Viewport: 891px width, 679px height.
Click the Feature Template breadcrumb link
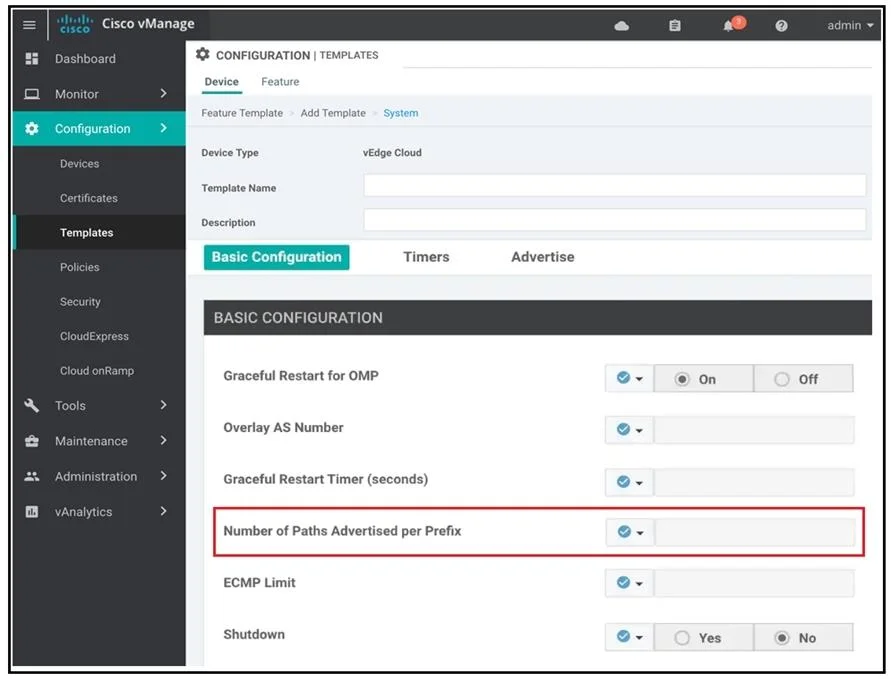(x=242, y=113)
